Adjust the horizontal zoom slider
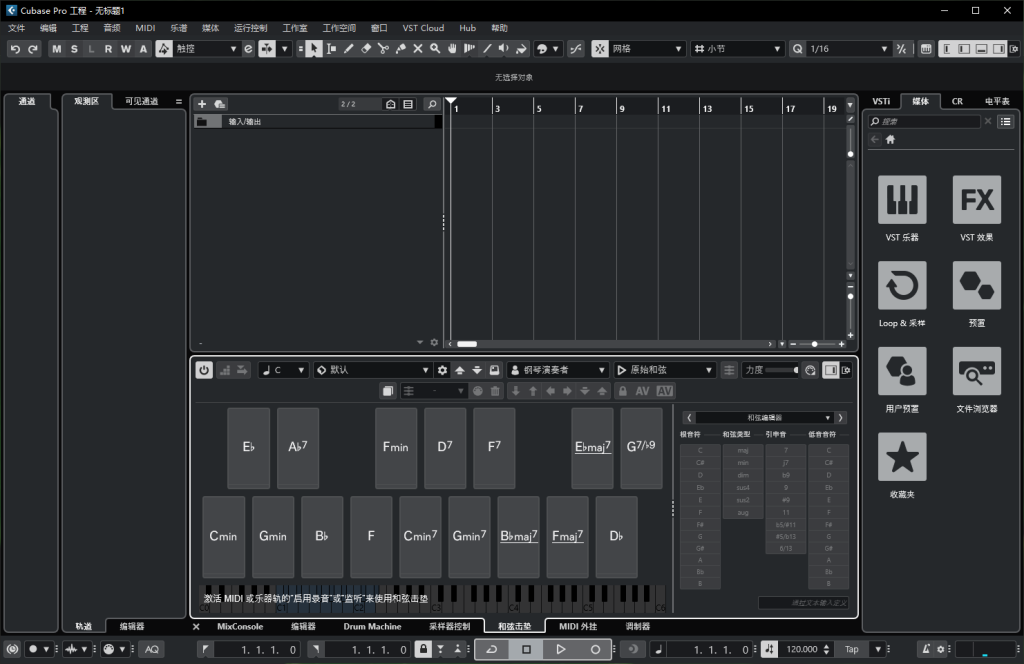The width and height of the screenshot is (1024, 664). [x=816, y=344]
